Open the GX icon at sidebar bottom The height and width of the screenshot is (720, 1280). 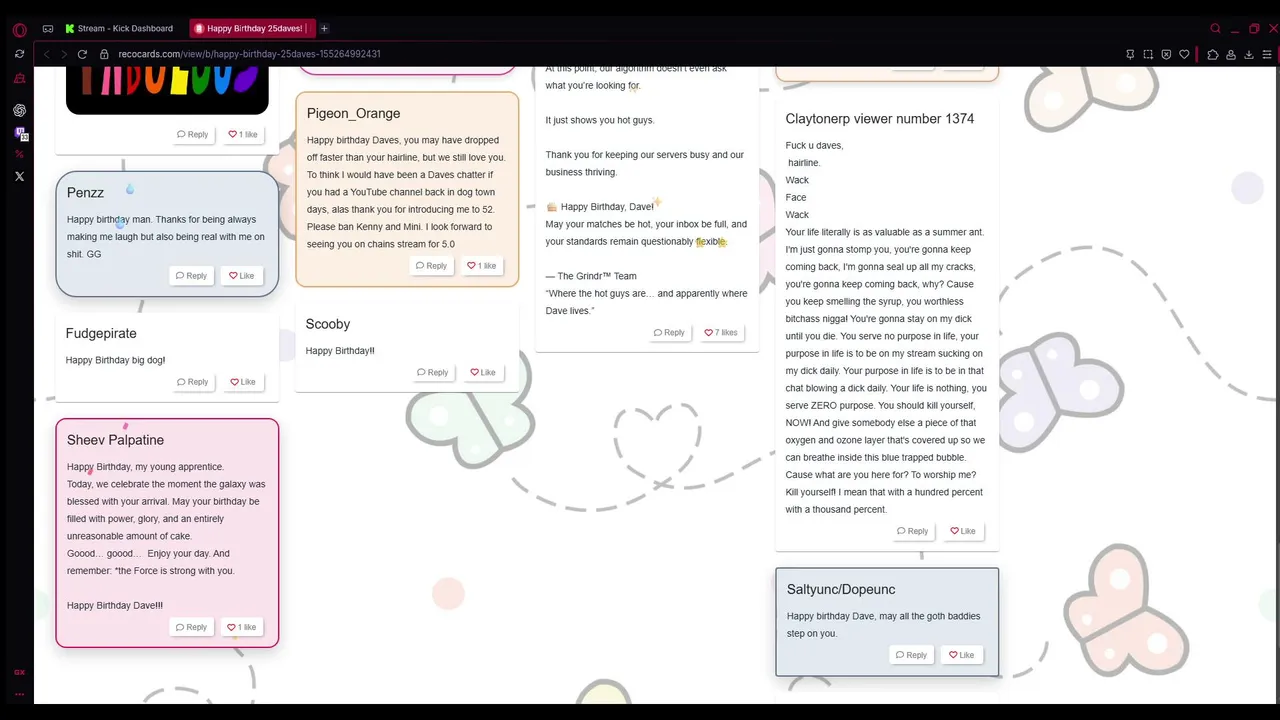(19, 672)
